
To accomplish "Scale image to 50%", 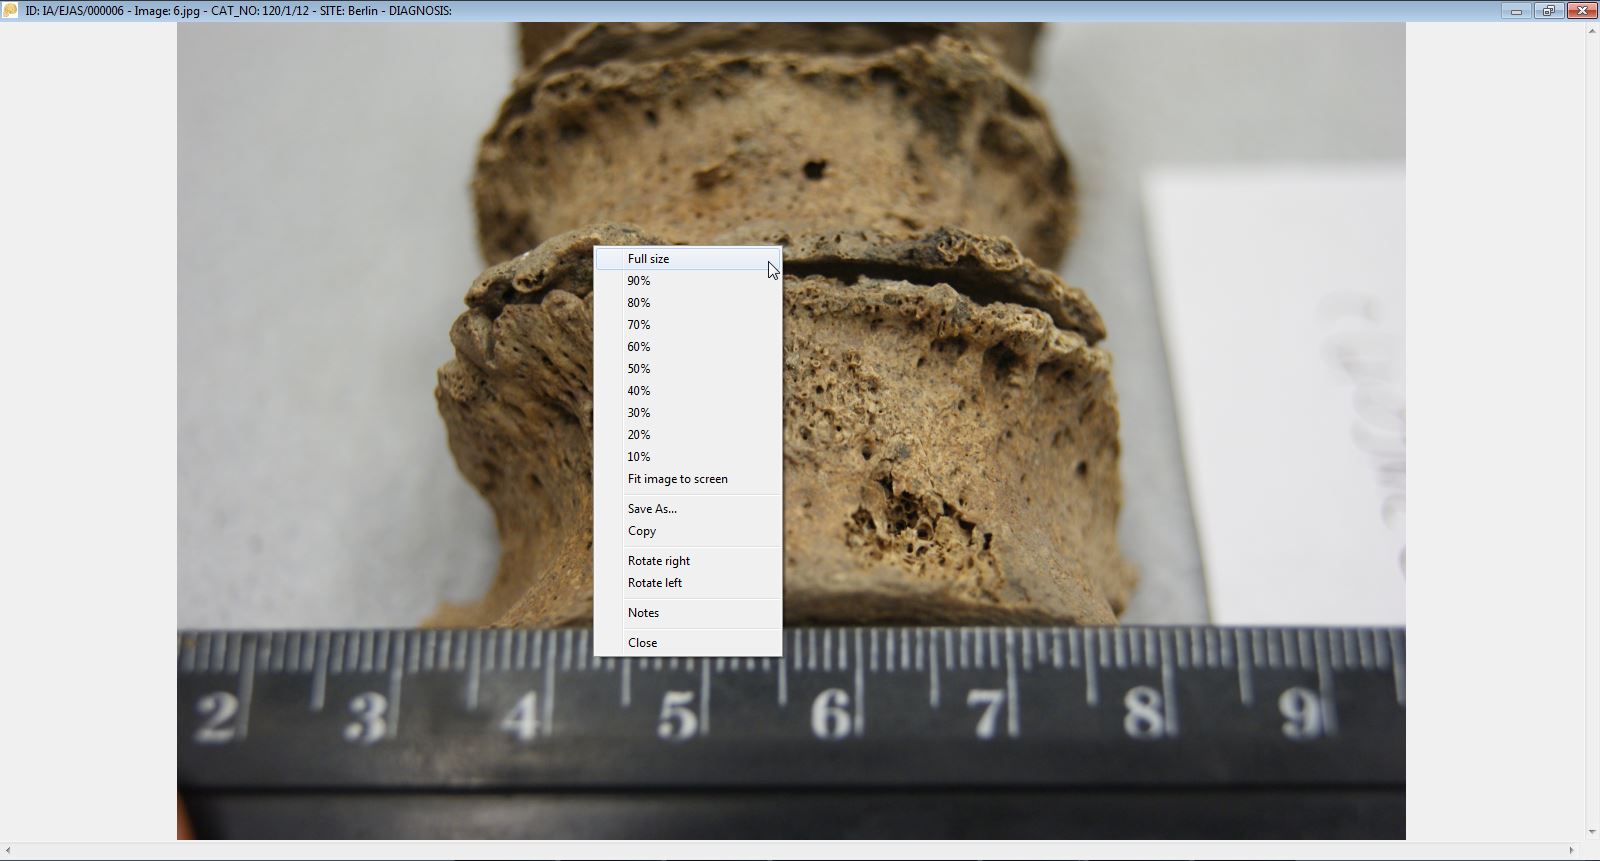I will point(639,369).
